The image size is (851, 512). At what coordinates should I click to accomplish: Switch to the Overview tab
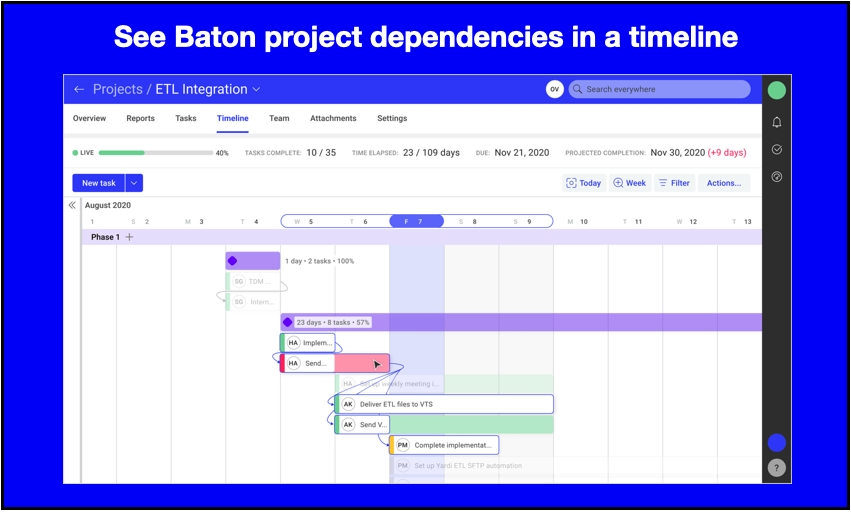click(x=90, y=118)
